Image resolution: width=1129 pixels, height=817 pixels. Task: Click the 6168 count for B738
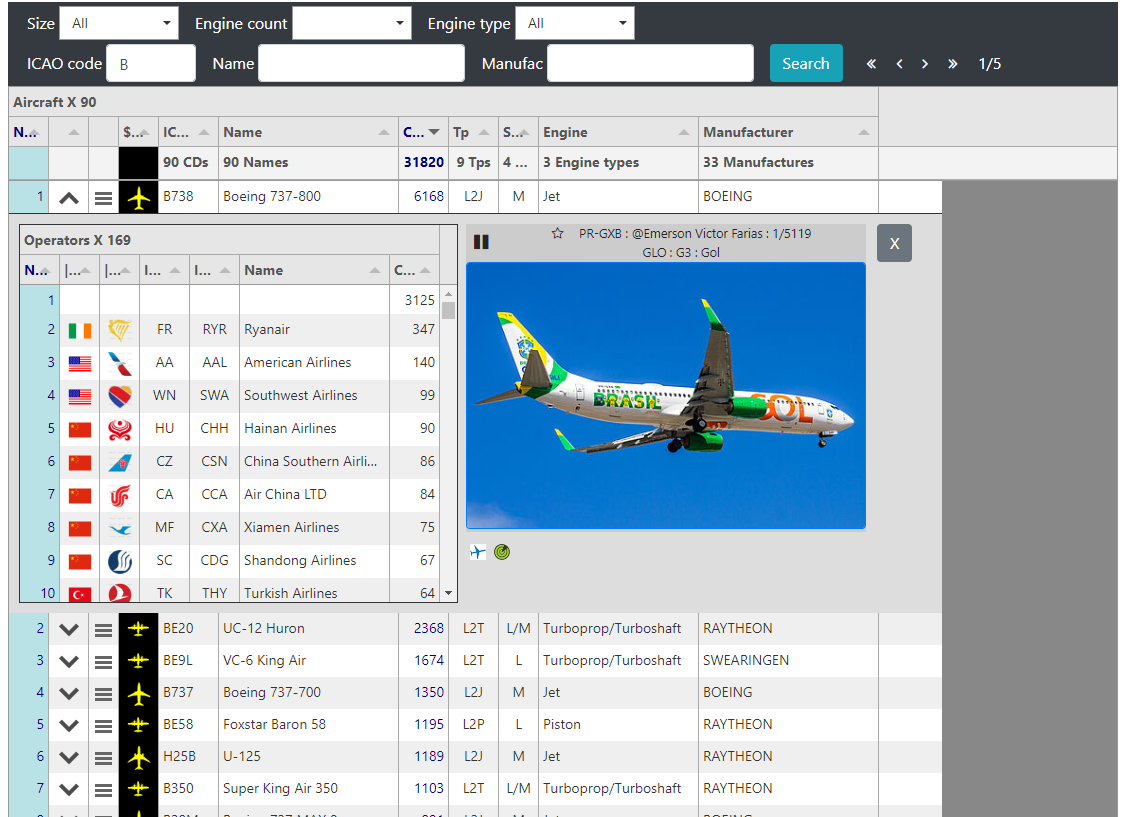428,197
